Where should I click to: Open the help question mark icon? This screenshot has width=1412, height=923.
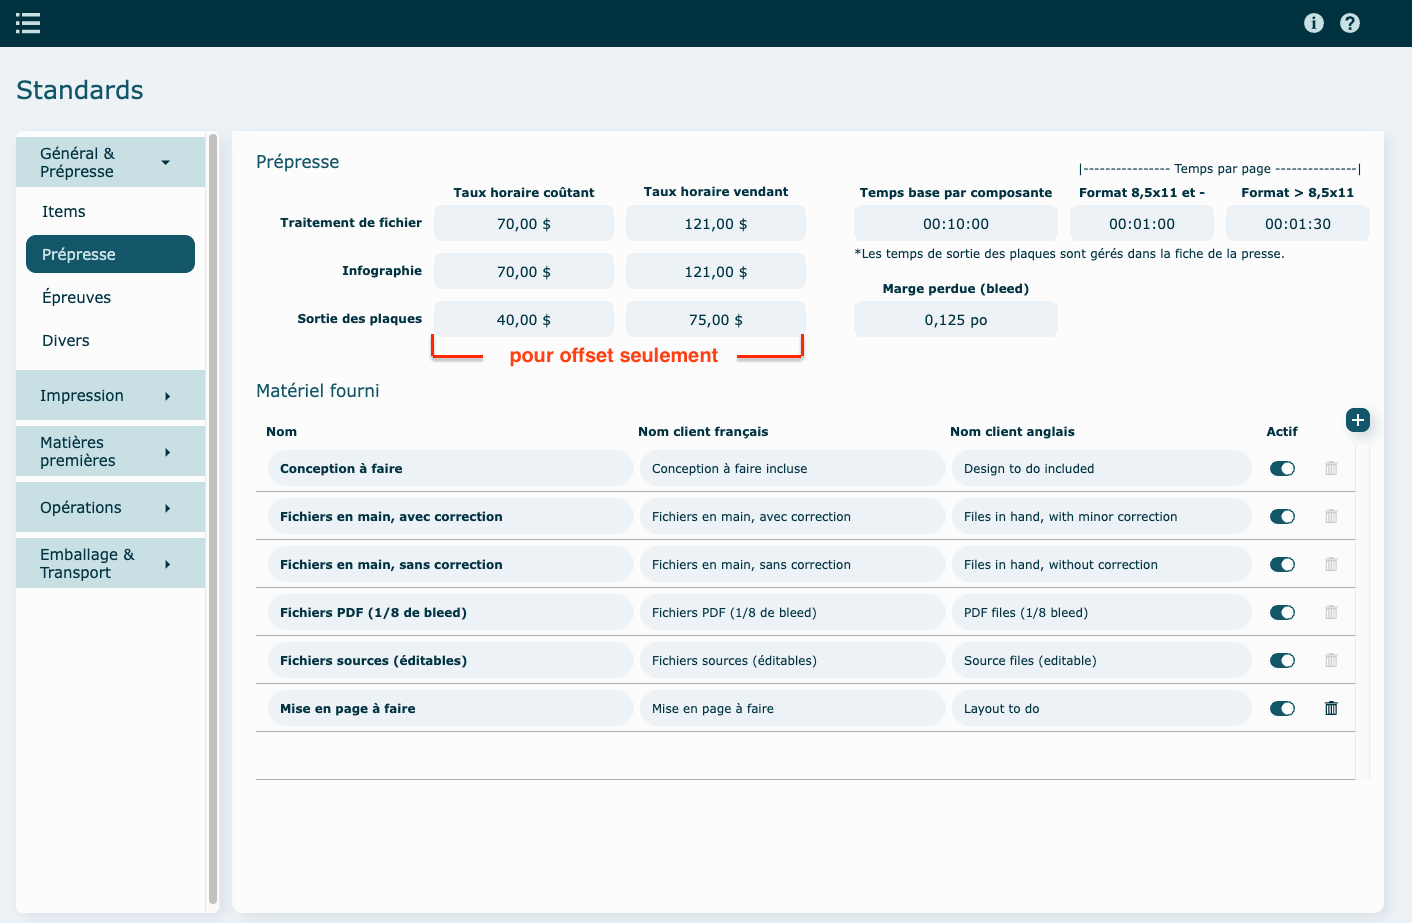click(x=1350, y=23)
